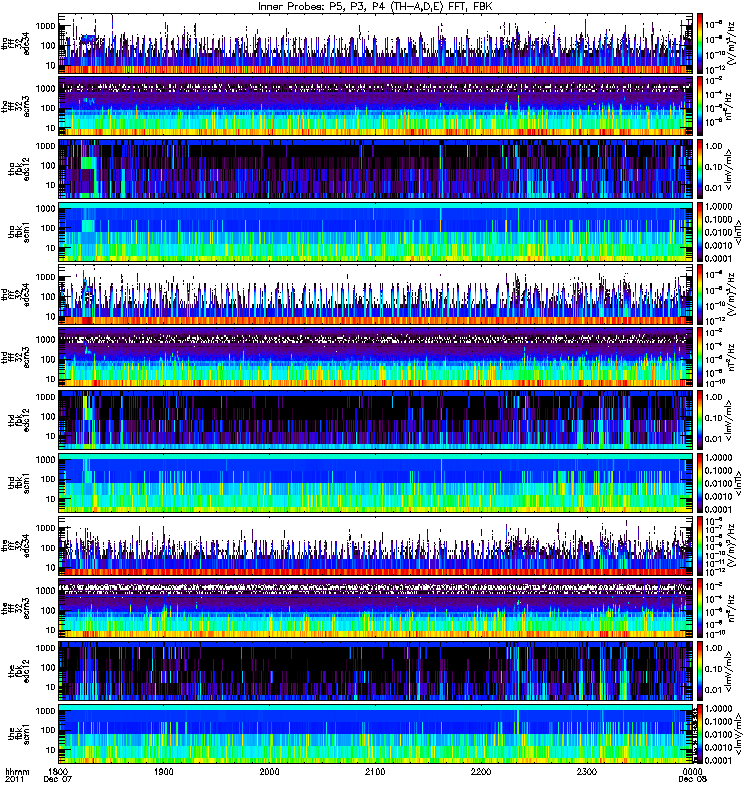
Task: Click the 'hhmm' axis unit label
Action: [x=17, y=771]
